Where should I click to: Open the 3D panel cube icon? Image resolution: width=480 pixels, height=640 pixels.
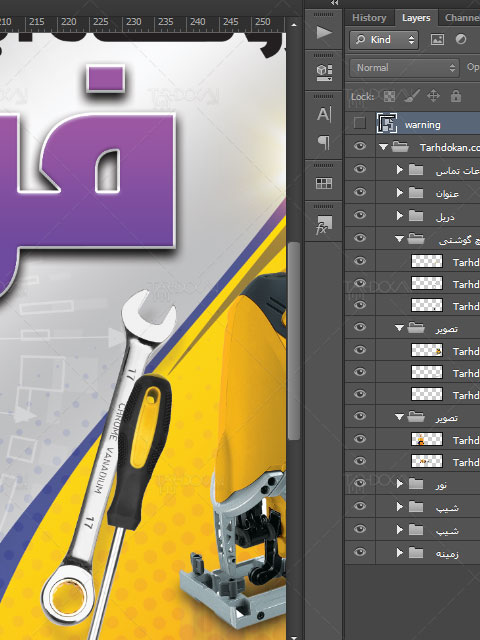click(x=324, y=72)
